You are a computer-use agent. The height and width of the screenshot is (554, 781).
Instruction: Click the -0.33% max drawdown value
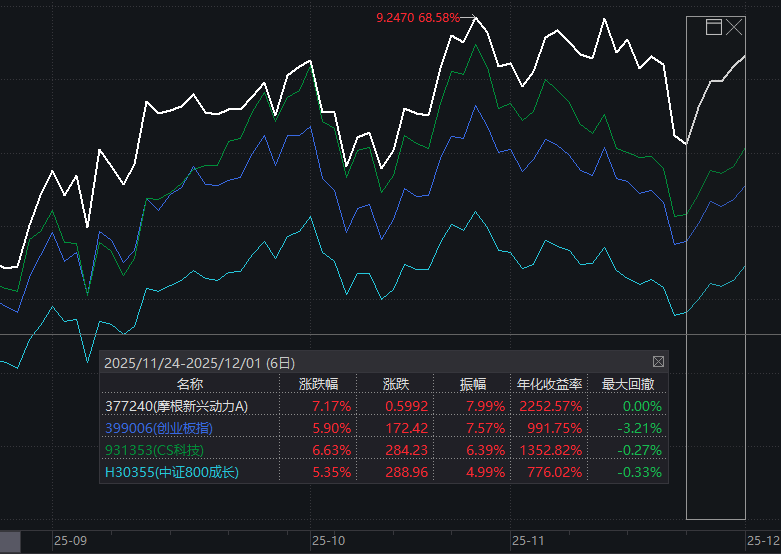(x=640, y=472)
